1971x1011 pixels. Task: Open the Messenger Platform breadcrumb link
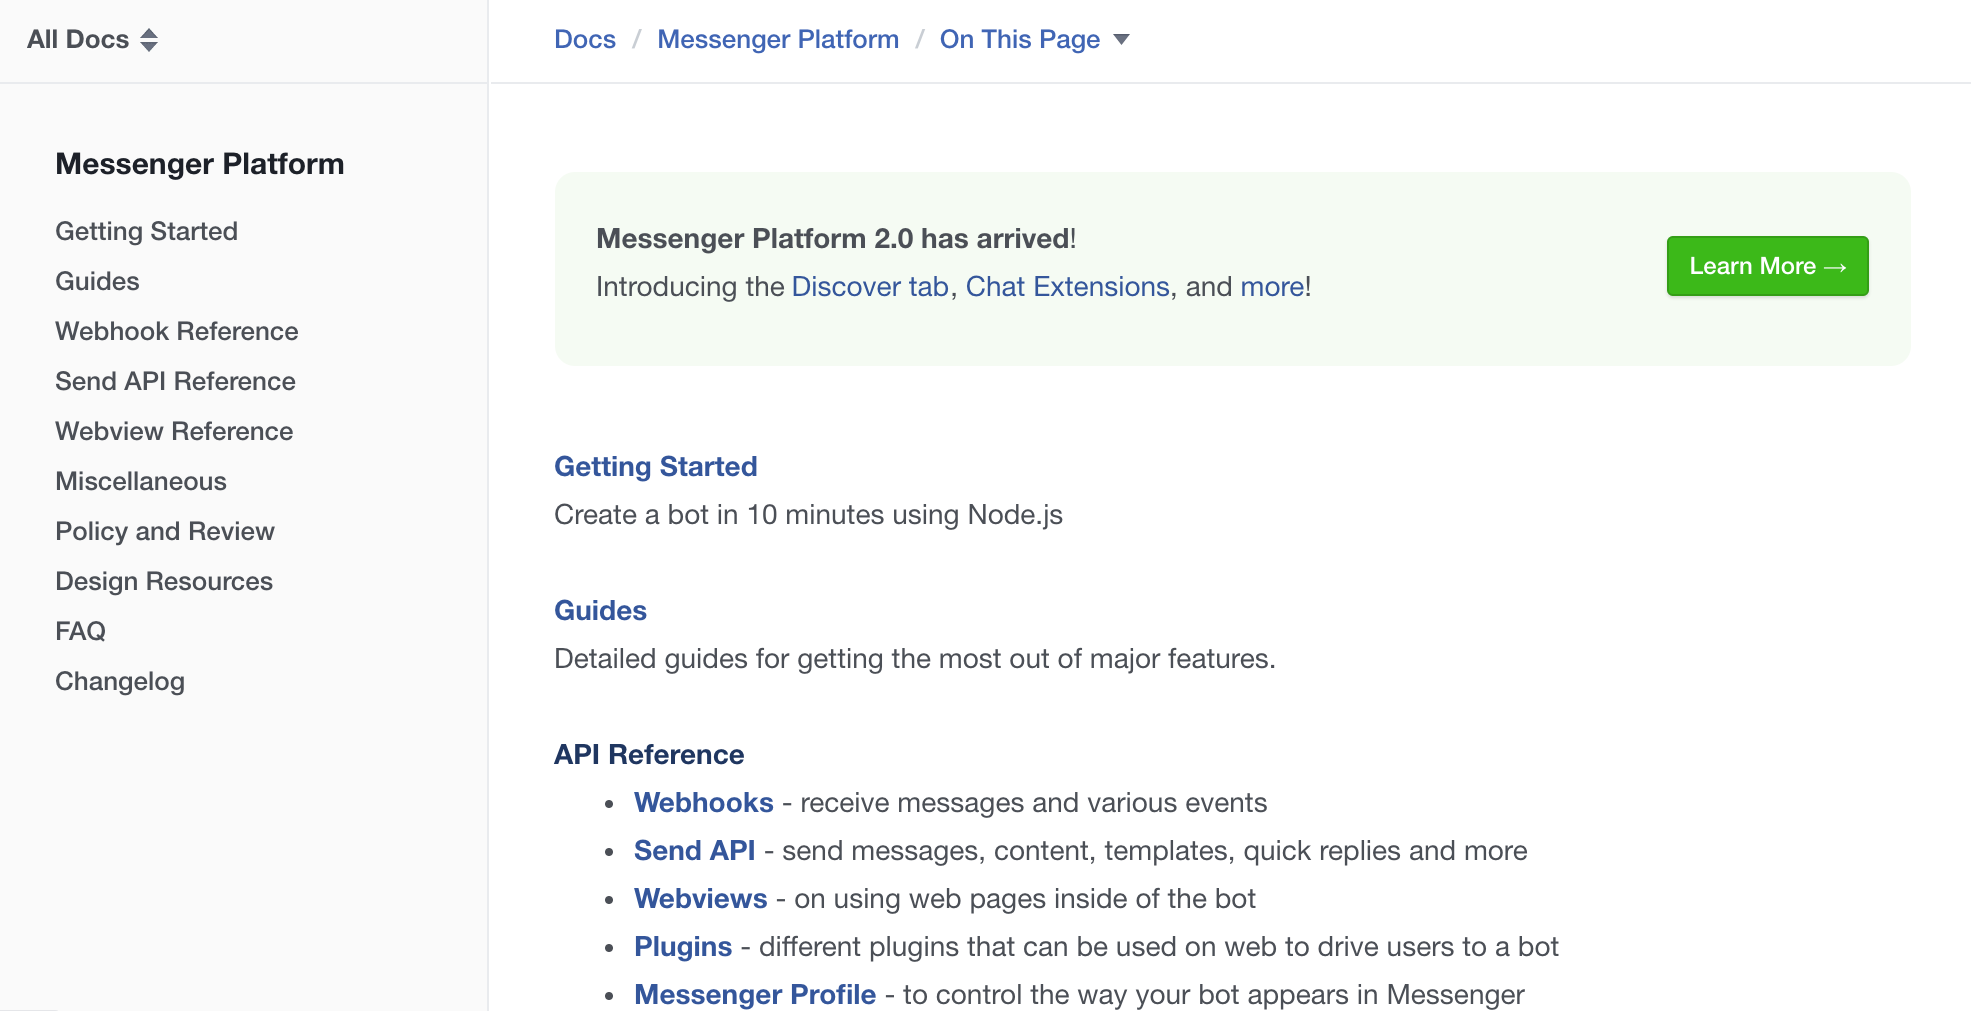click(x=778, y=40)
